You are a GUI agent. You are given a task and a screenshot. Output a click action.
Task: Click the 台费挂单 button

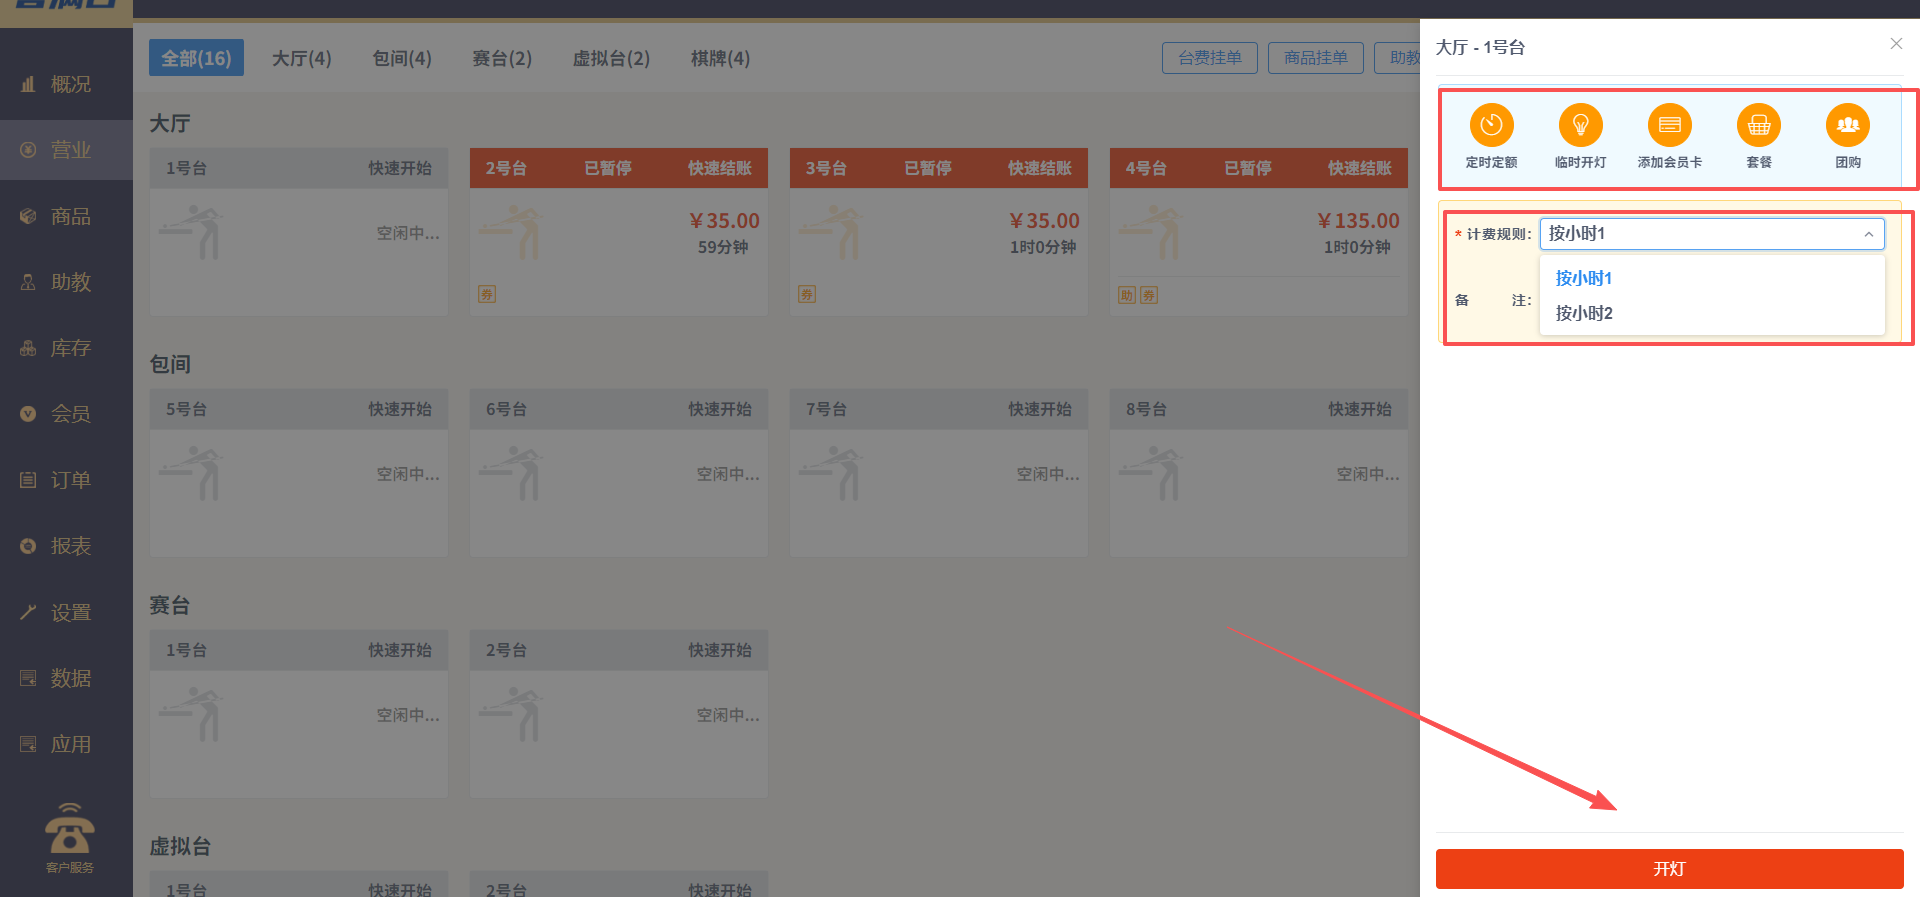pyautogui.click(x=1209, y=58)
